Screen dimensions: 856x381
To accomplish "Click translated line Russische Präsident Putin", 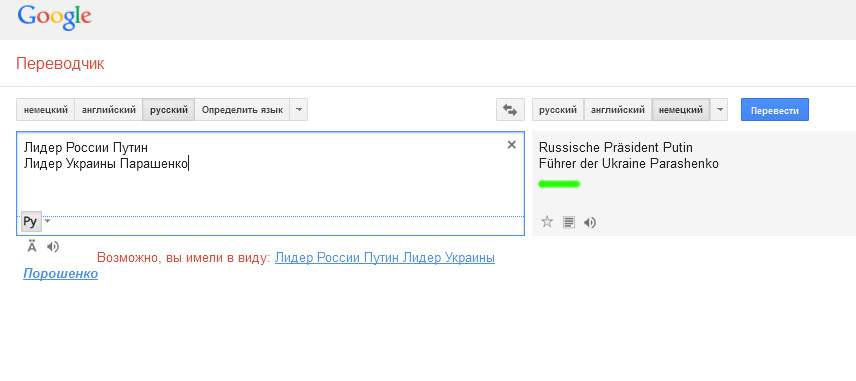I will [x=616, y=147].
